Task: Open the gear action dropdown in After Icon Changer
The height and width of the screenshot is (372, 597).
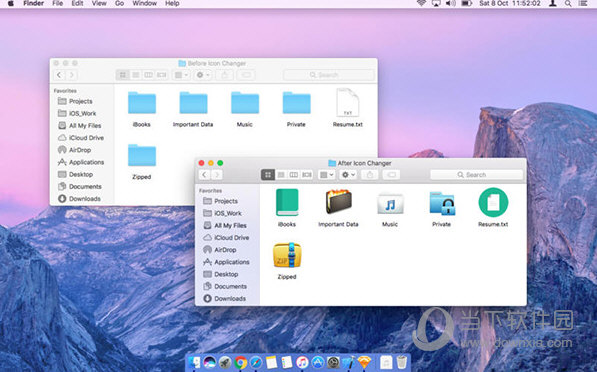Action: 348,175
